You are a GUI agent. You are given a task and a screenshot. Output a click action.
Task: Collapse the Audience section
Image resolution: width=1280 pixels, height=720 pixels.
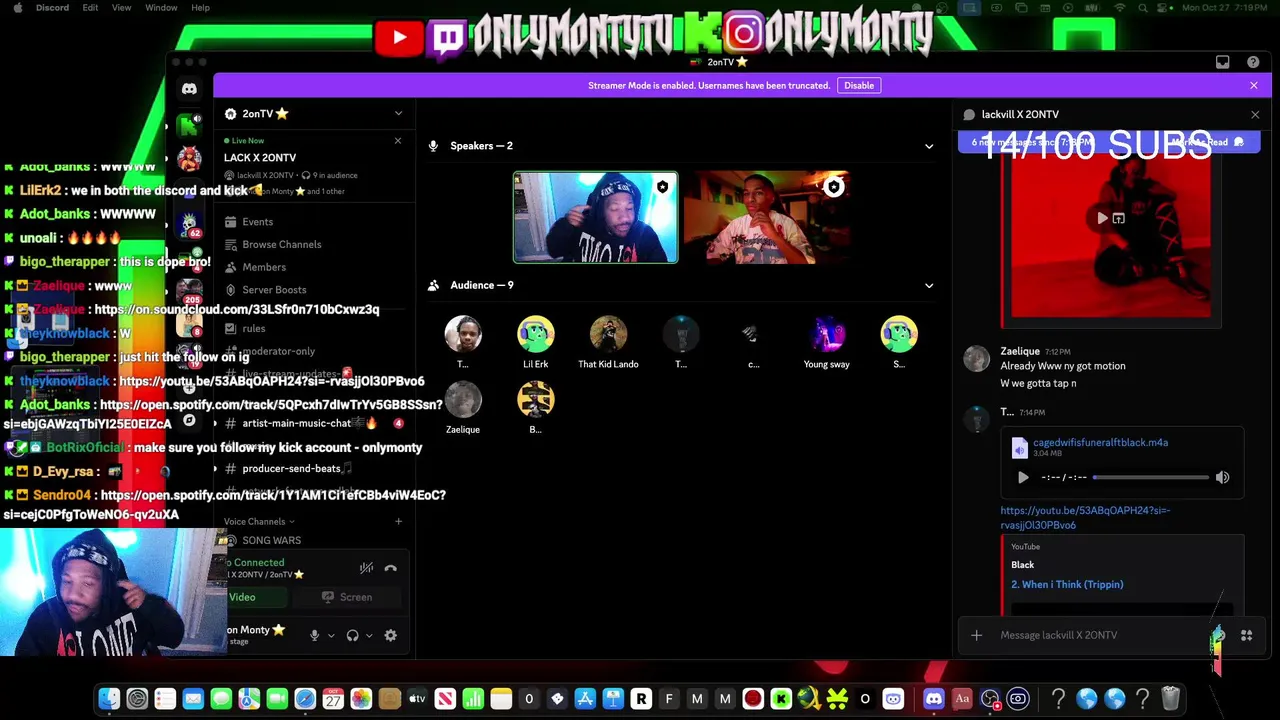[x=929, y=285]
